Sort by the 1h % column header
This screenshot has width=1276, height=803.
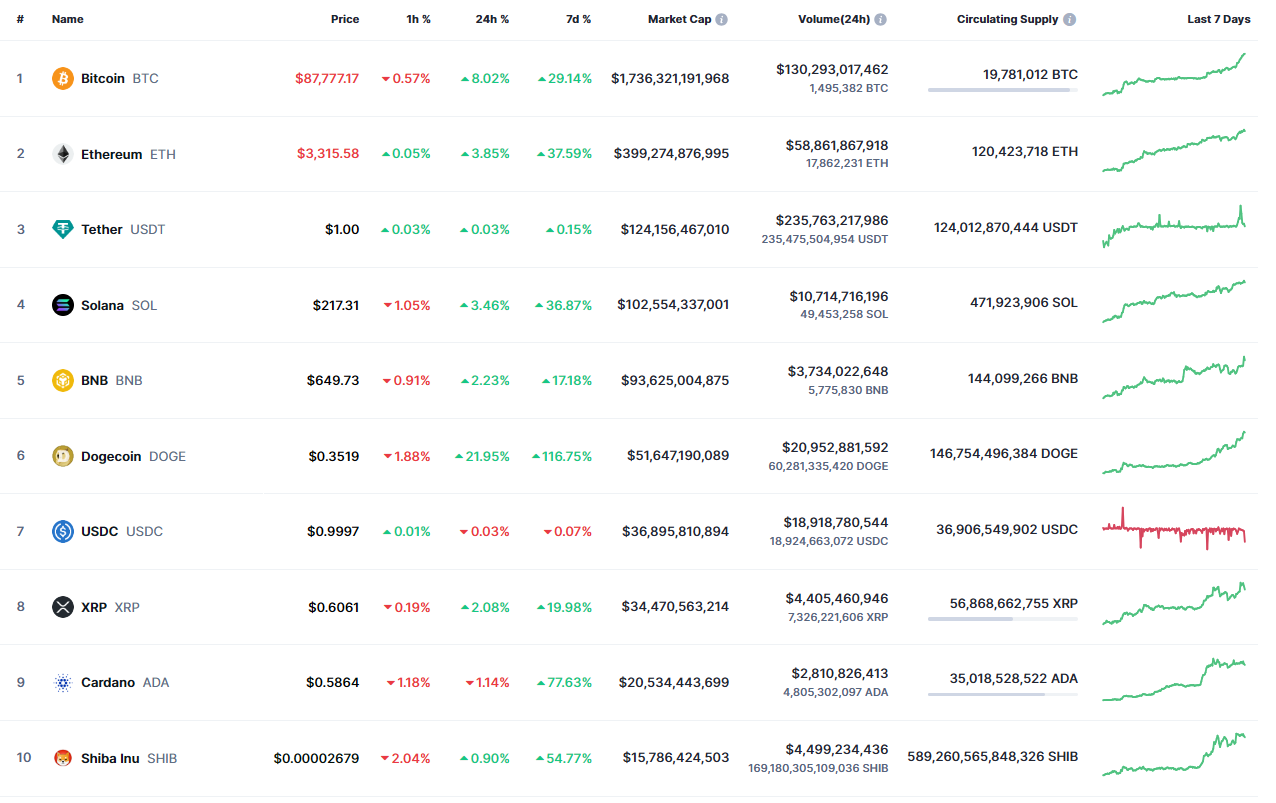tap(417, 19)
